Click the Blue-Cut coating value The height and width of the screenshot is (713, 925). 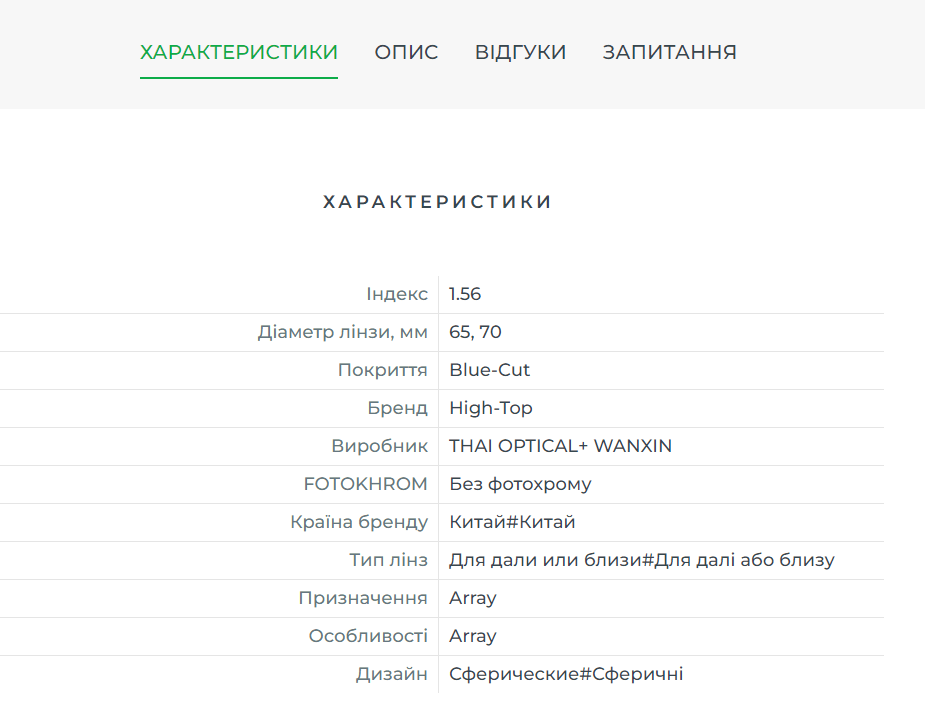point(489,370)
